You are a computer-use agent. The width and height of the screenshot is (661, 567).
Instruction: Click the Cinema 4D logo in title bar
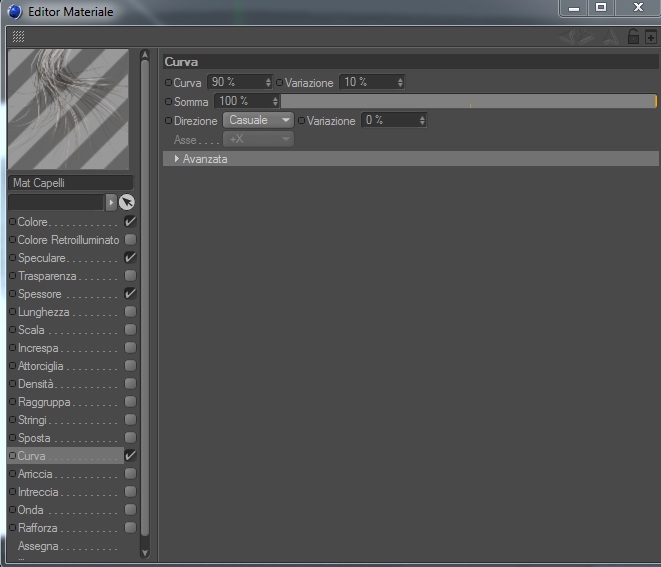(14, 12)
